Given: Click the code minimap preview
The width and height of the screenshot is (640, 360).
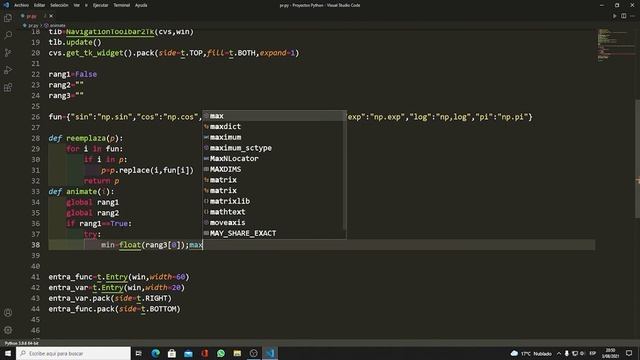Looking at the screenshot, I should [614, 45].
